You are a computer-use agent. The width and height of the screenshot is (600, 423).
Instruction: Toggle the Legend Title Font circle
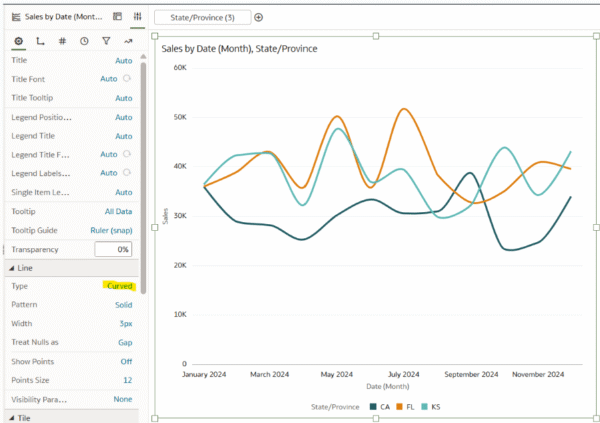pos(127,154)
